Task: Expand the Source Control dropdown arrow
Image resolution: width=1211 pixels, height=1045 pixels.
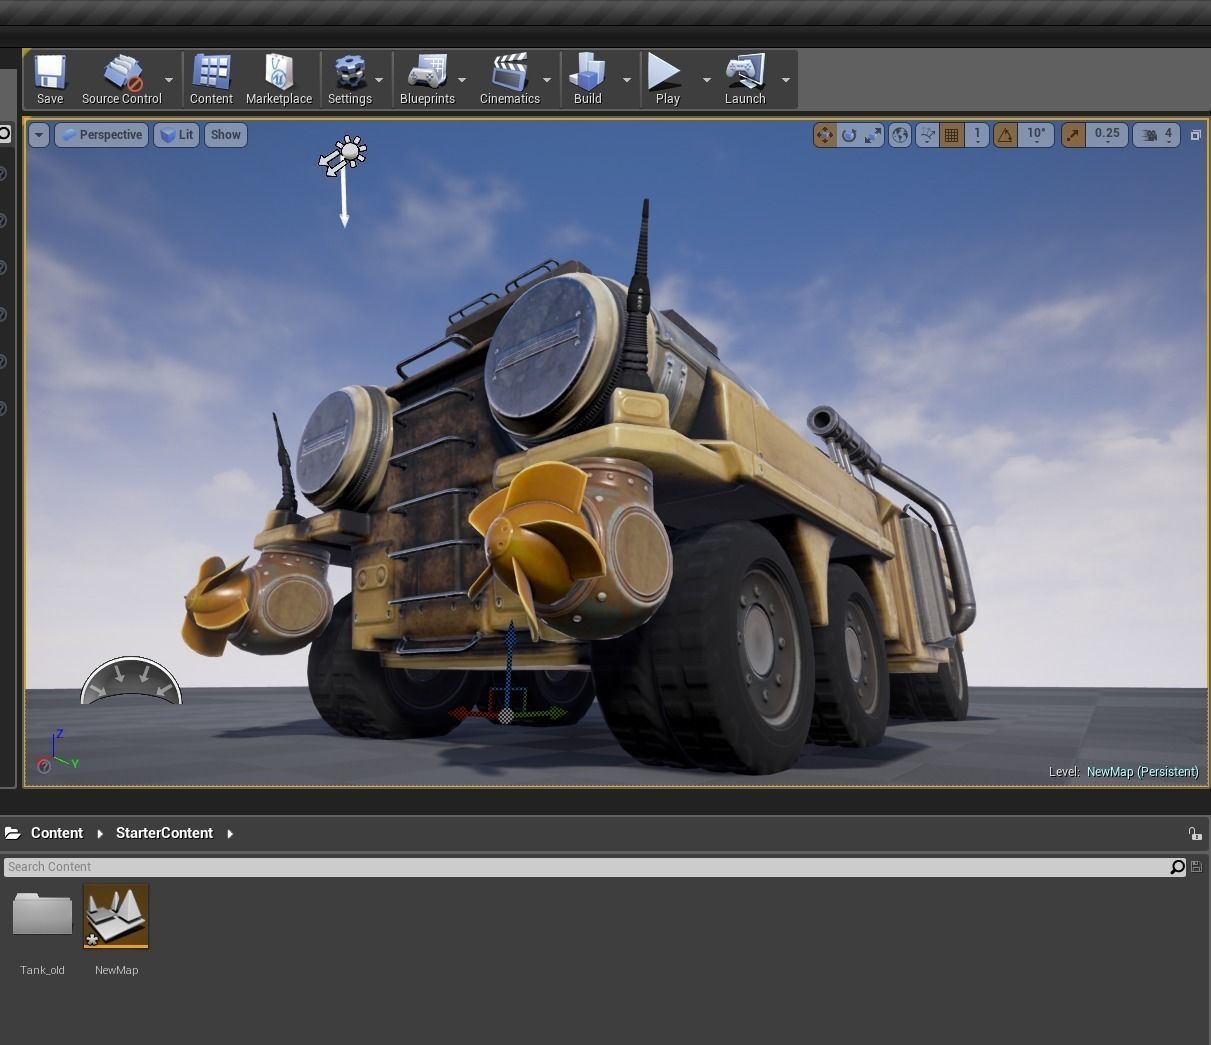Action: (x=169, y=80)
